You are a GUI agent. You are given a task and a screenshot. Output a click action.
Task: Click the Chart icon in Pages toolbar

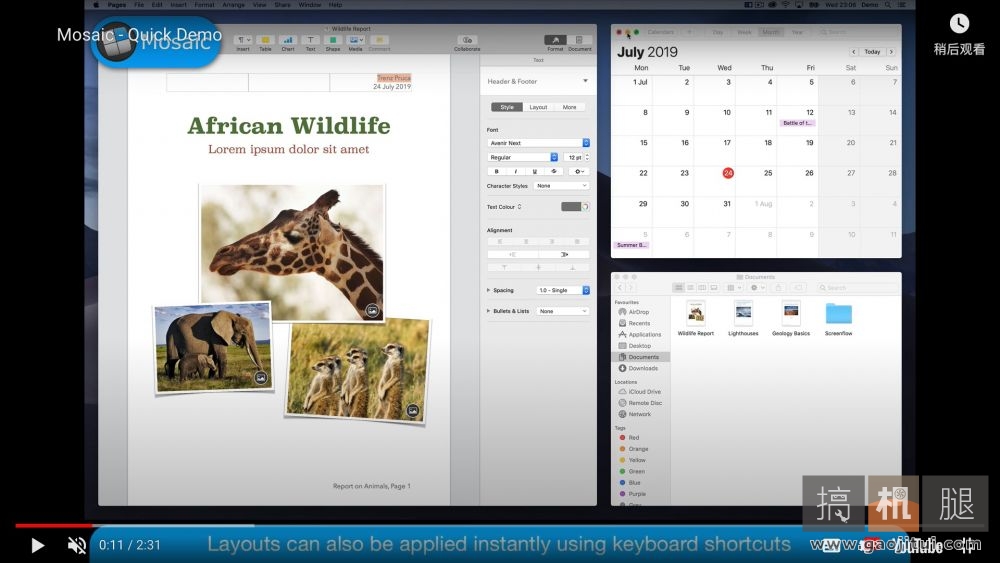point(288,43)
